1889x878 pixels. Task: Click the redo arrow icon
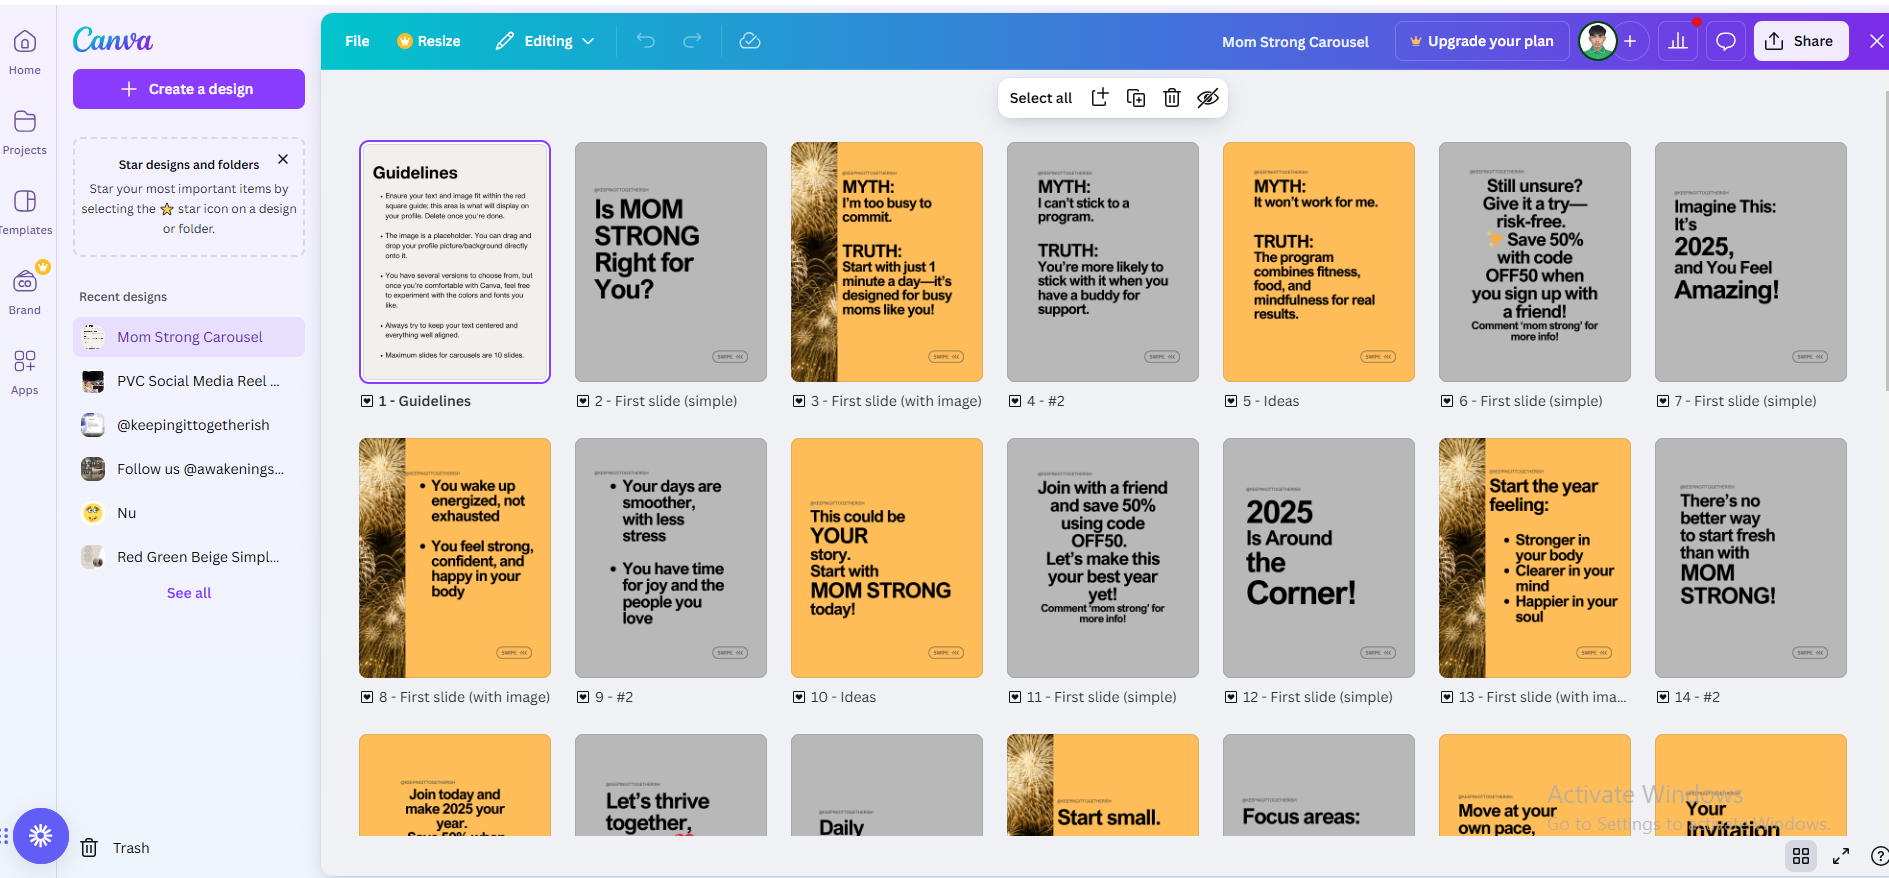[x=692, y=41]
